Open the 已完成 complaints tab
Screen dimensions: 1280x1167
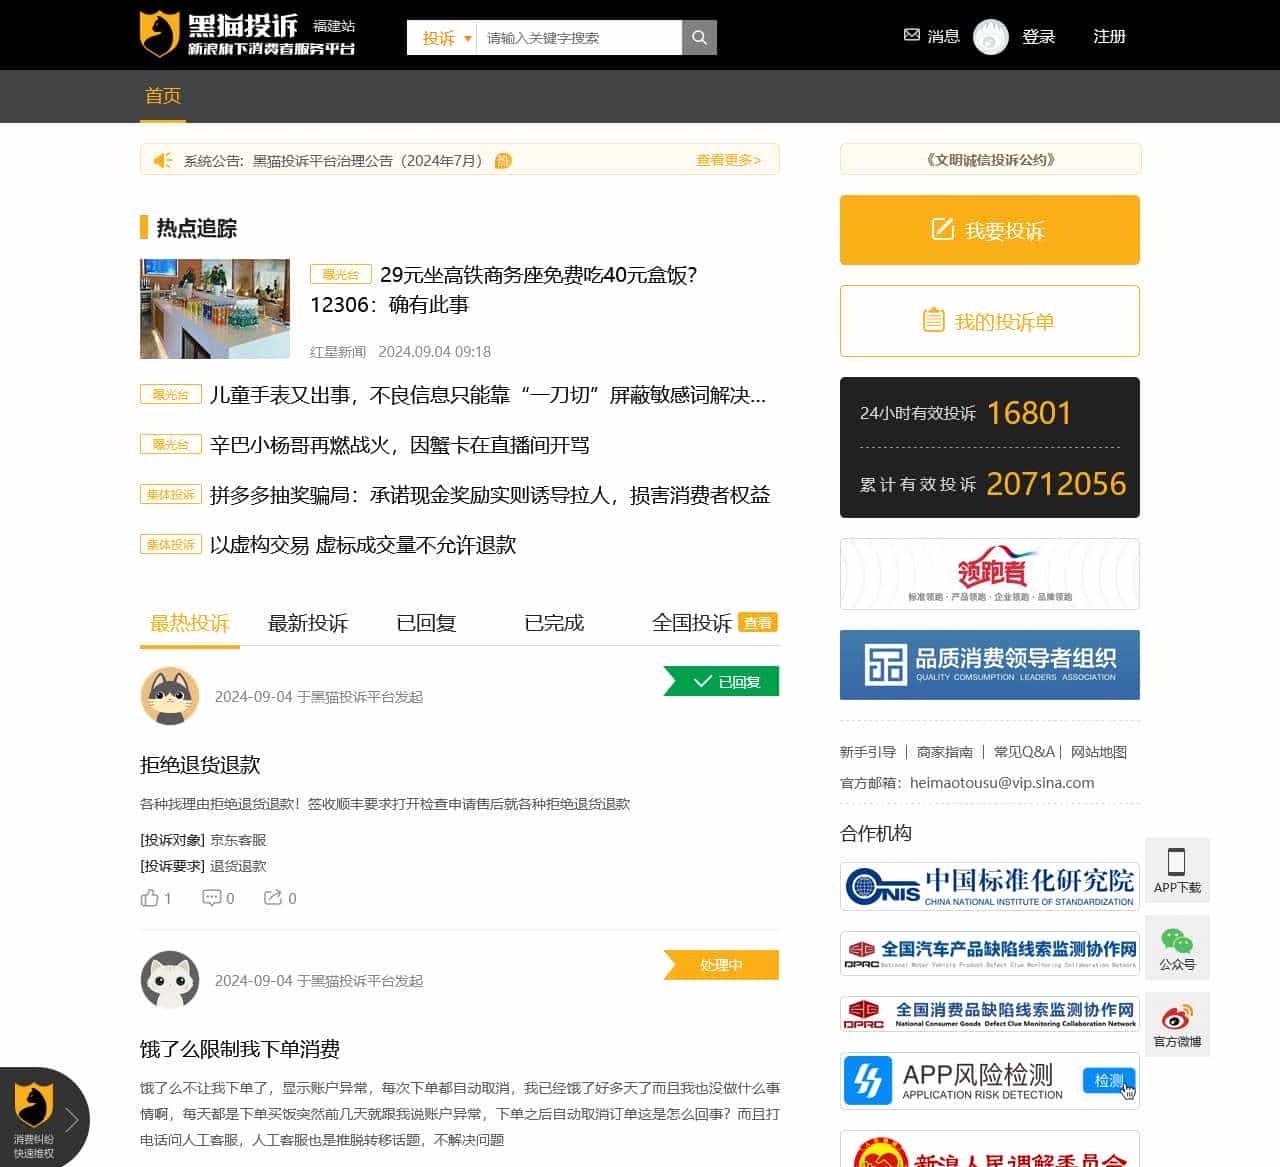(552, 623)
